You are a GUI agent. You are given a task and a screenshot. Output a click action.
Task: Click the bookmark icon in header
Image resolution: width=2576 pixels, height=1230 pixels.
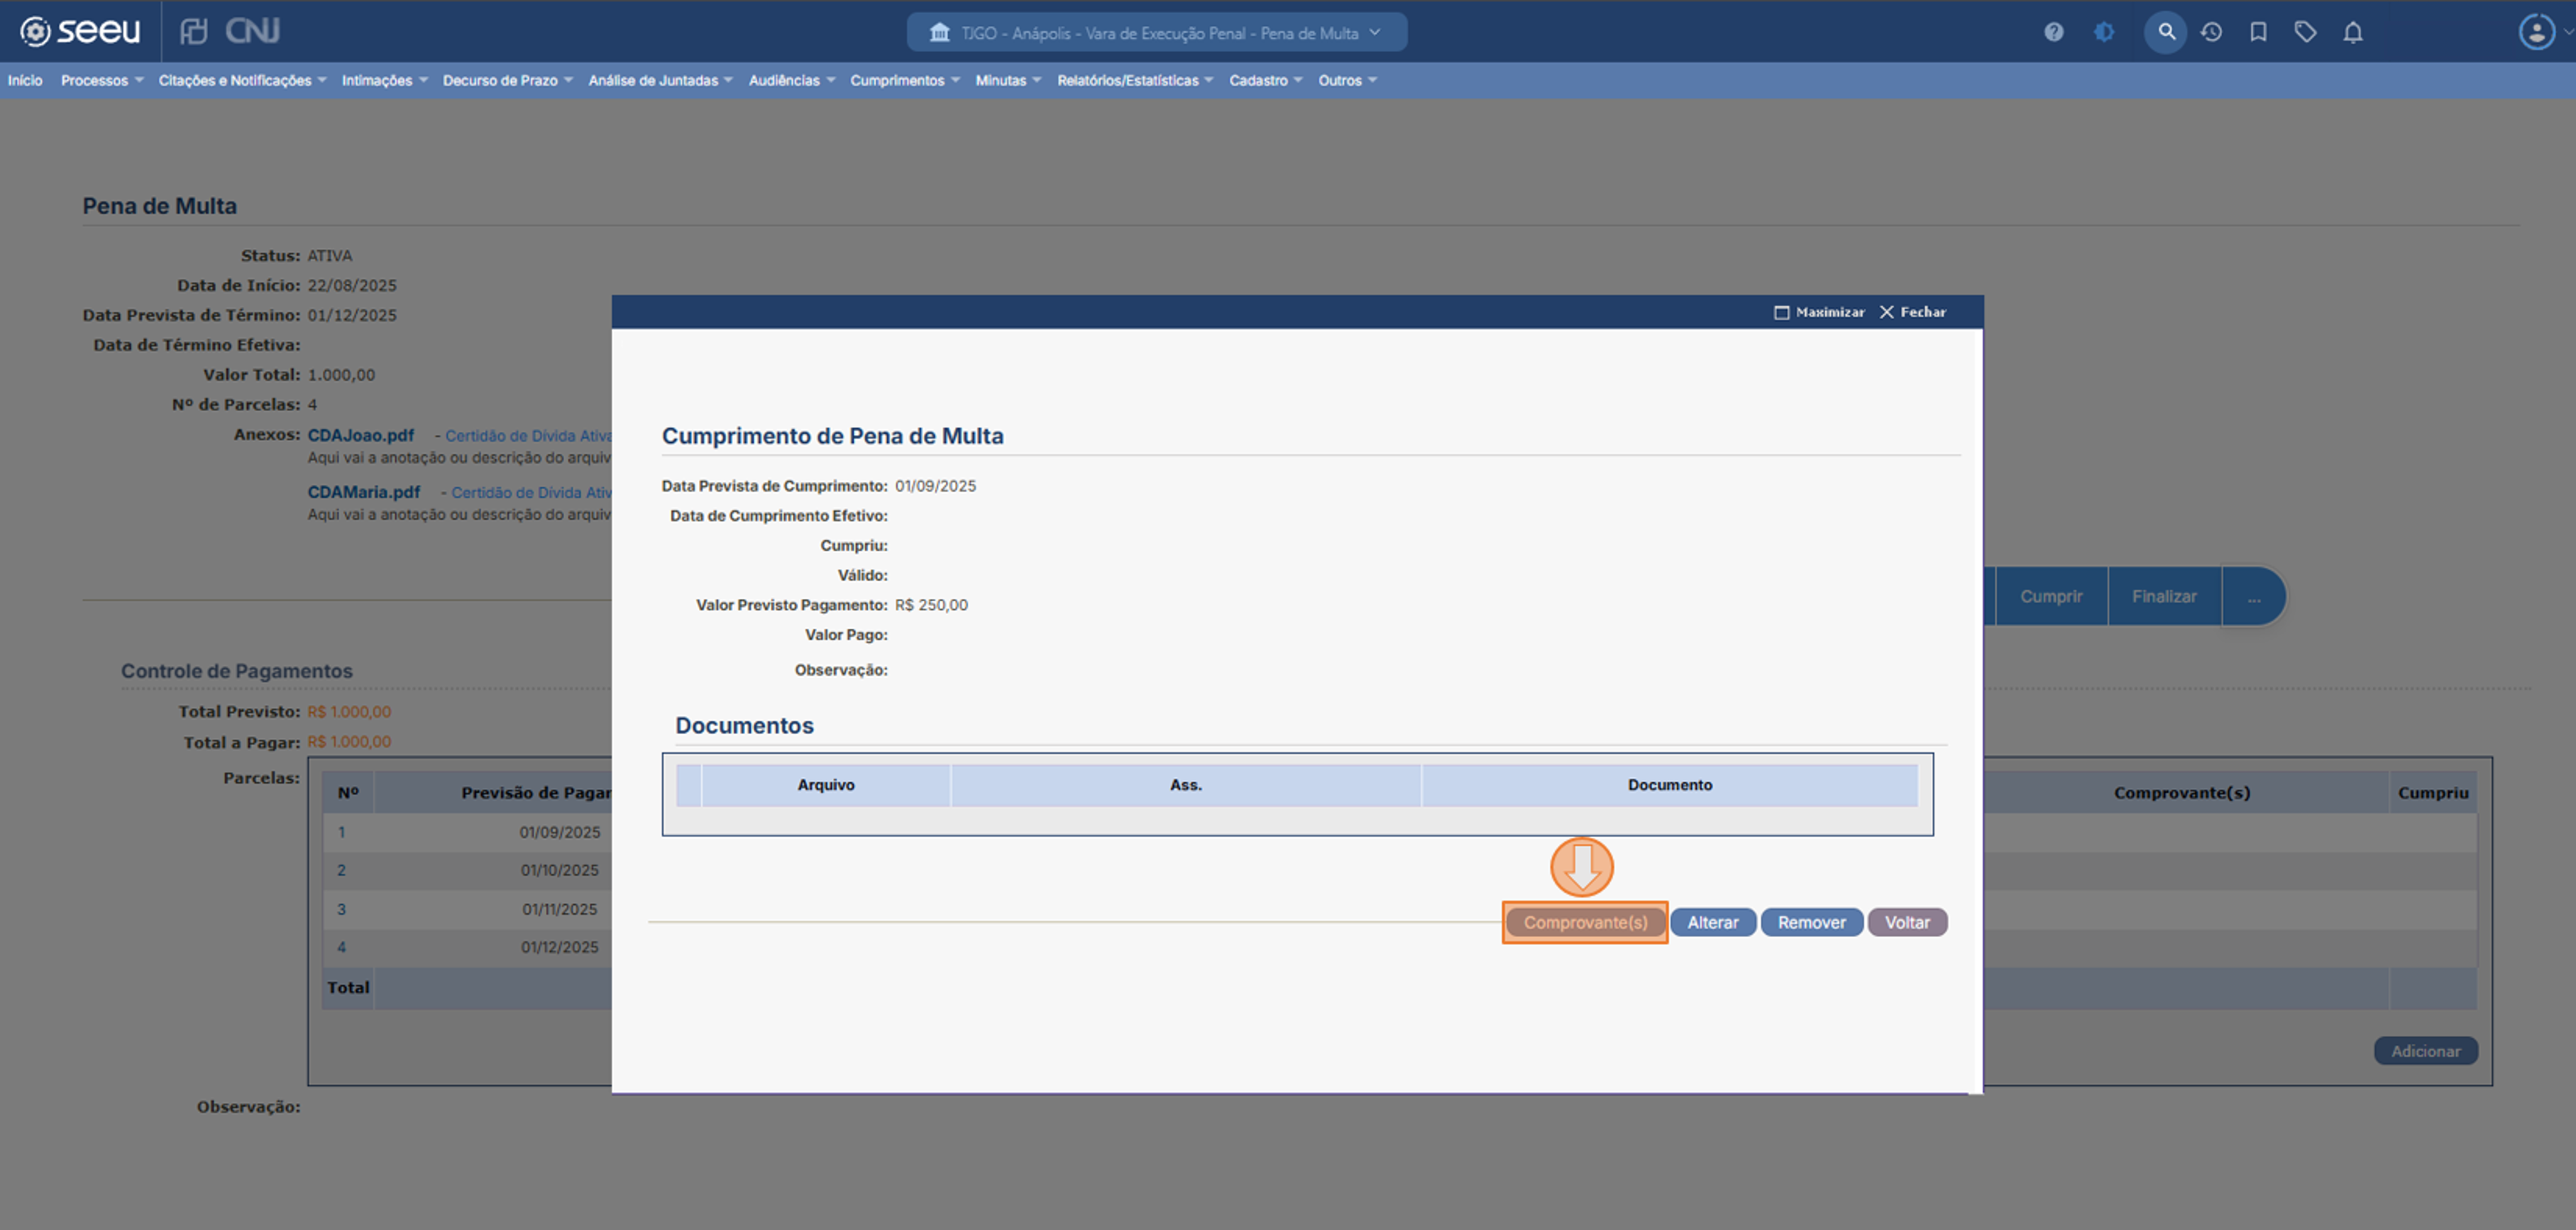pyautogui.click(x=2258, y=32)
